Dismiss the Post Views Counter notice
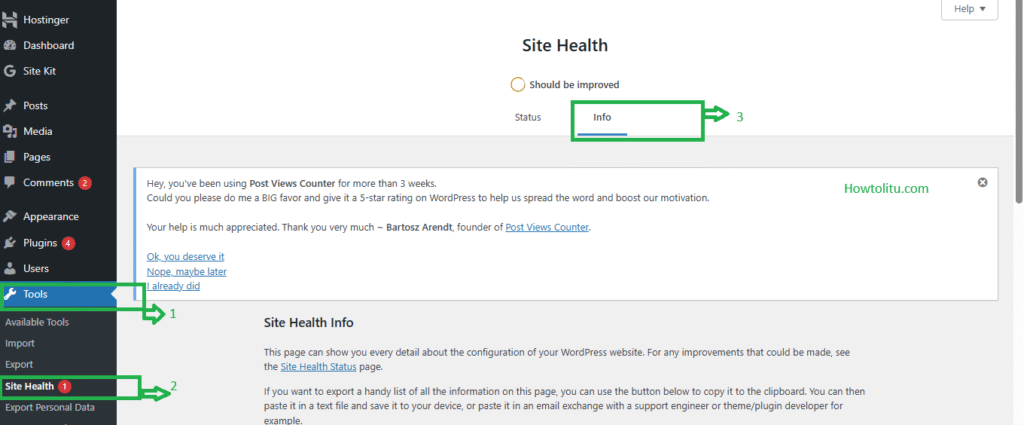1024x425 pixels. tap(982, 182)
